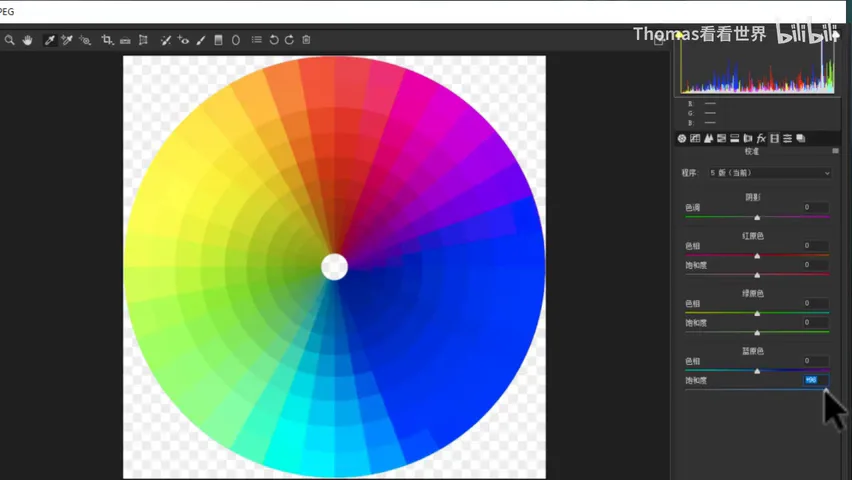Switch to the Detail panel tab
Viewport: 852px width, 480px height.
(x=708, y=139)
